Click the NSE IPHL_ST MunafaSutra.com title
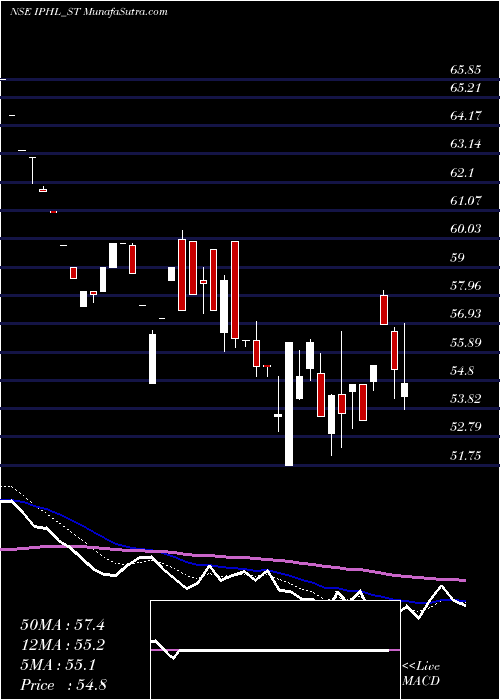 88,12
